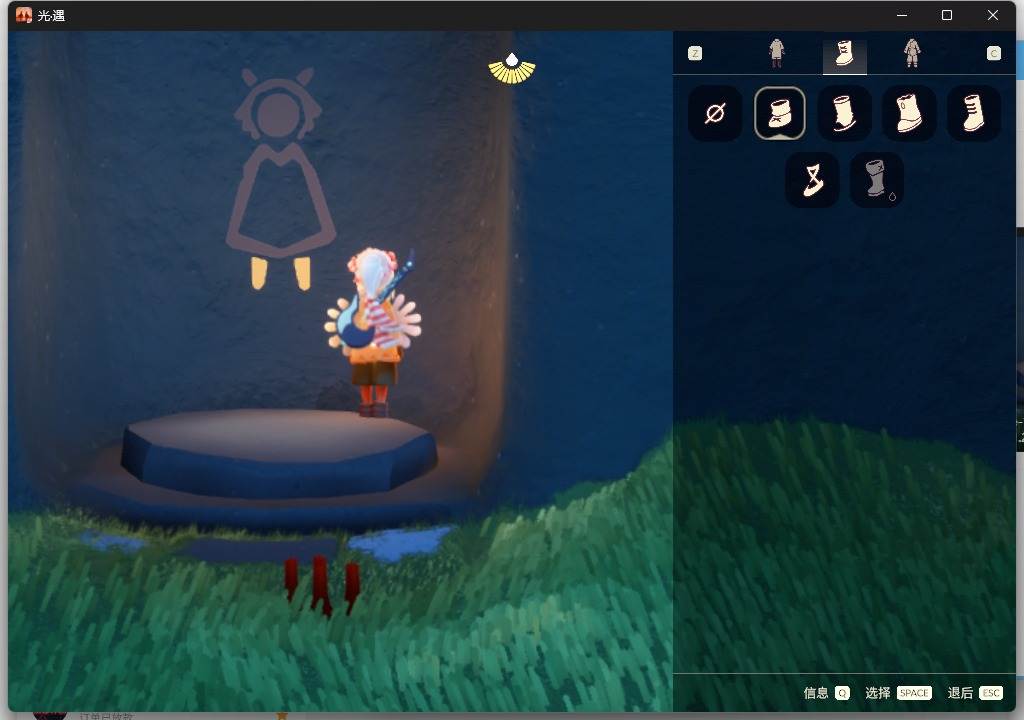Click 退后 back button
Image resolution: width=1024 pixels, height=720 pixels.
pyautogui.click(x=974, y=693)
